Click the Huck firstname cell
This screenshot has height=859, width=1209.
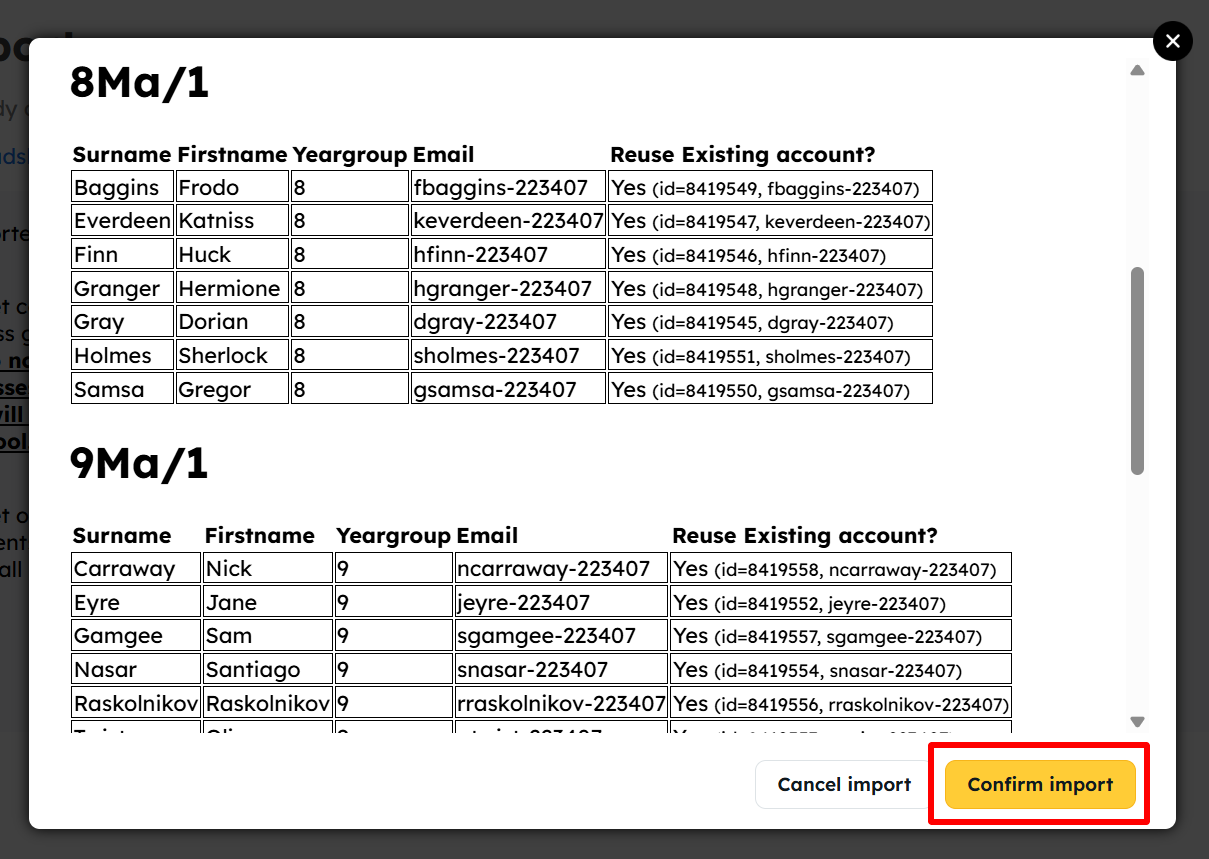click(233, 254)
